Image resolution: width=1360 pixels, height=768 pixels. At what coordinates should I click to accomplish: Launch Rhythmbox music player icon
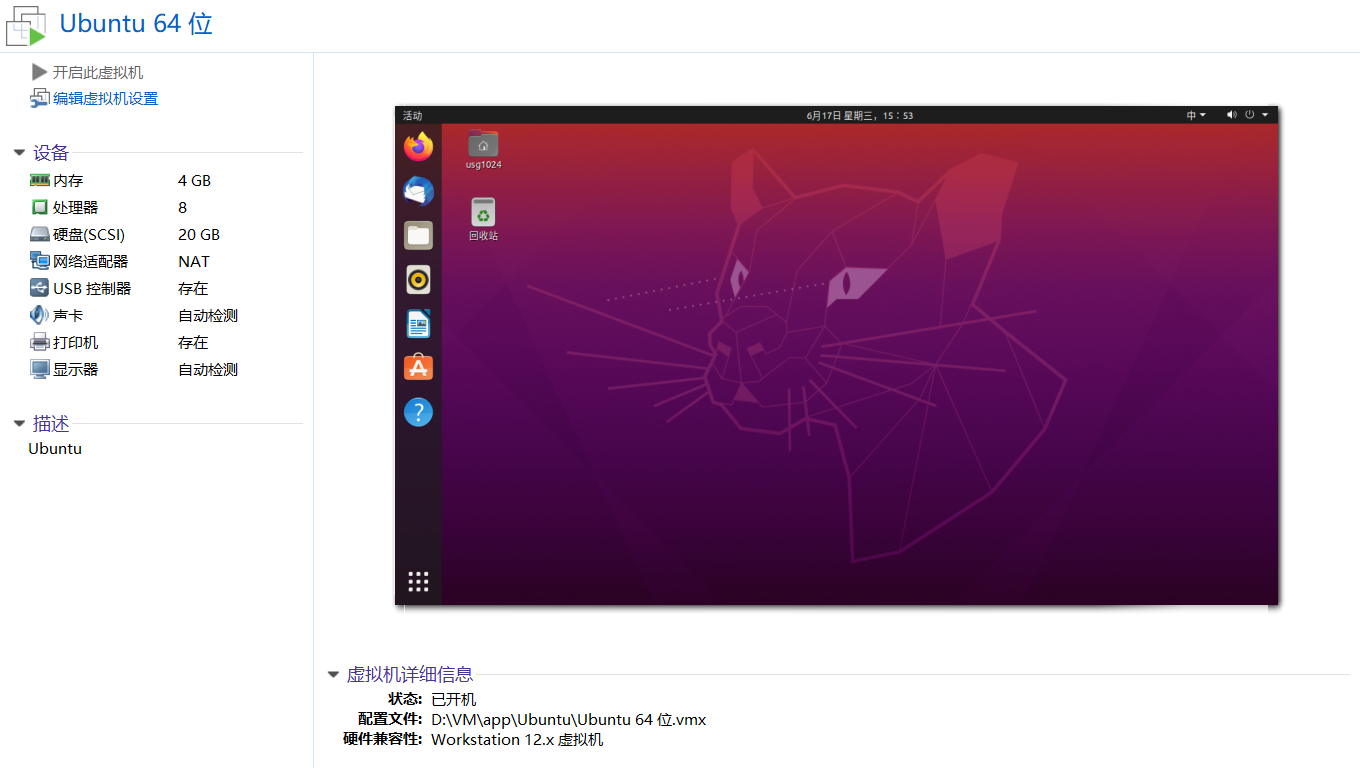point(418,280)
